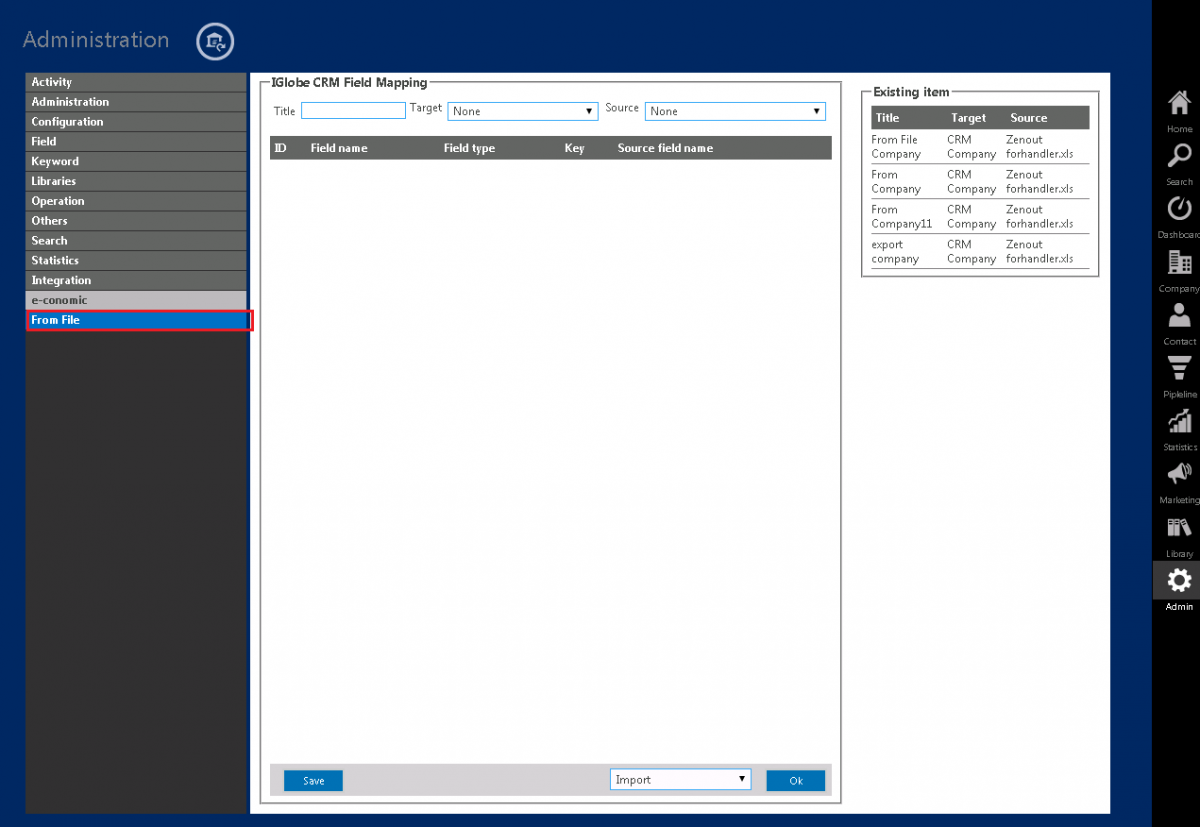Screen dimensions: 1200x827
Task: Click the Target header in Existing item
Action: [x=968, y=118]
